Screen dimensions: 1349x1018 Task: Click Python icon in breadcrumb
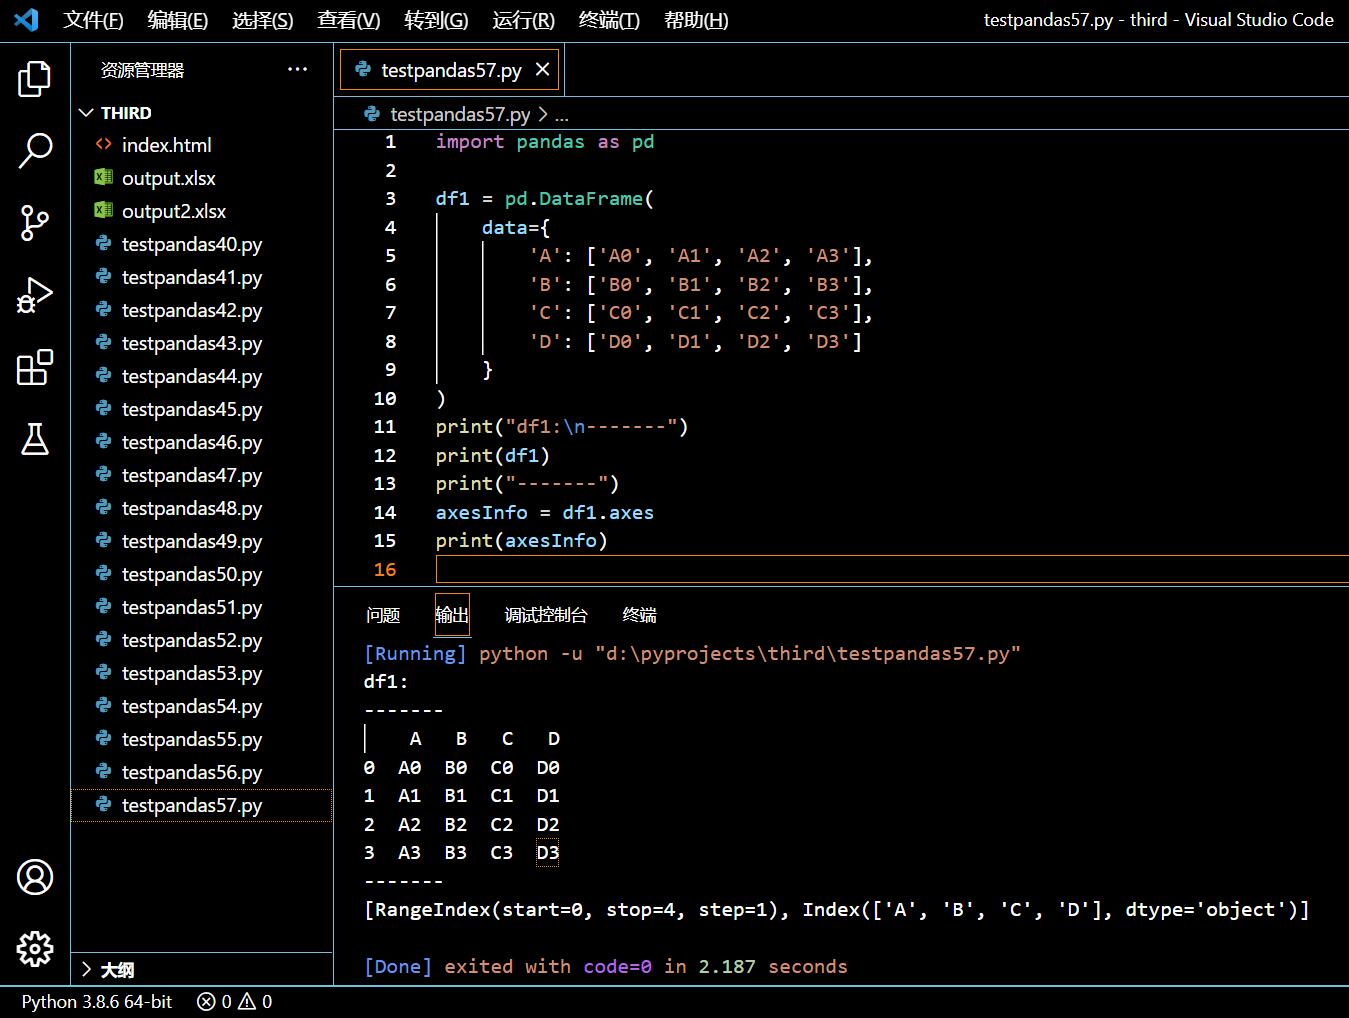click(372, 114)
